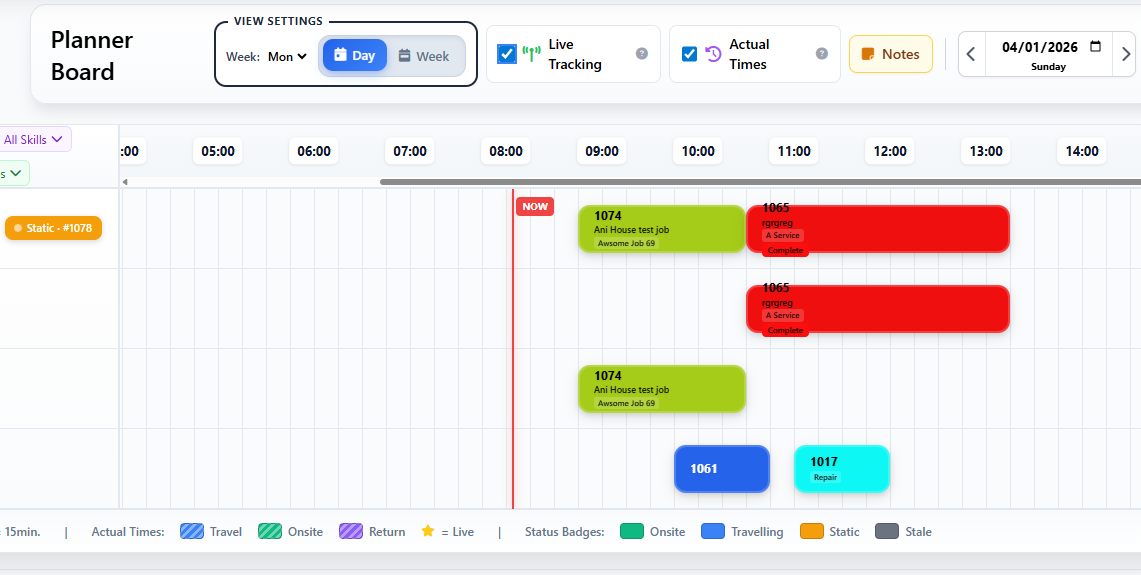Switch to Week view

424,55
